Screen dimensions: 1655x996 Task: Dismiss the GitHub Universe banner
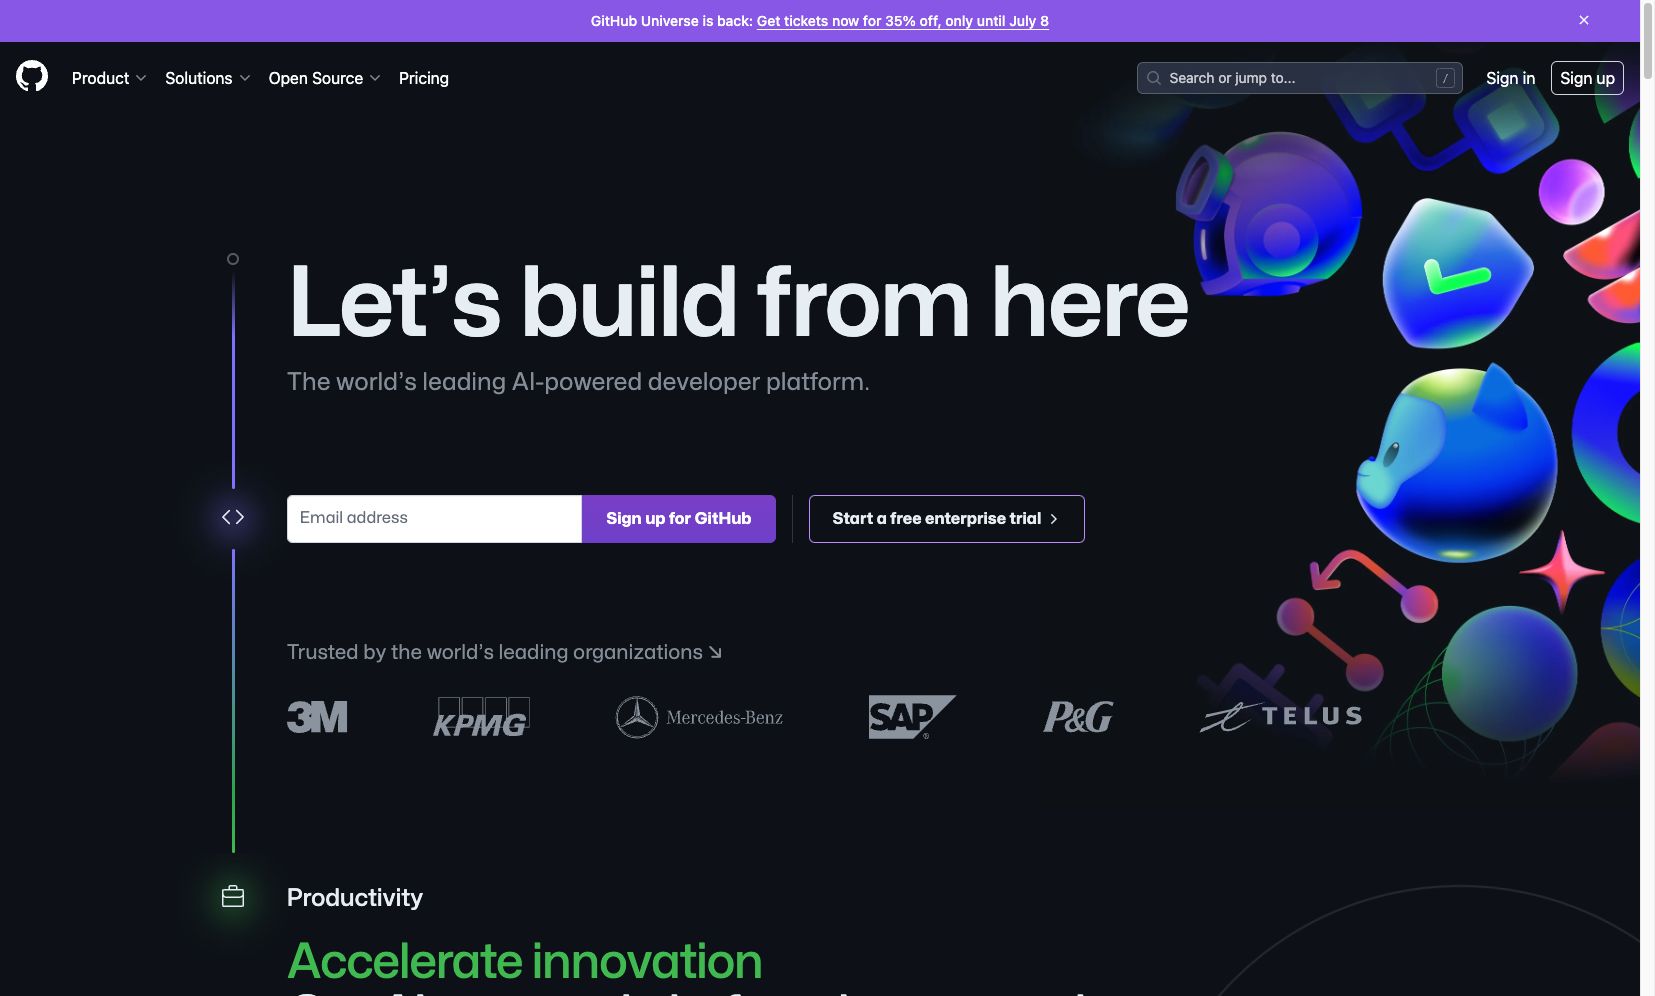[x=1584, y=20]
